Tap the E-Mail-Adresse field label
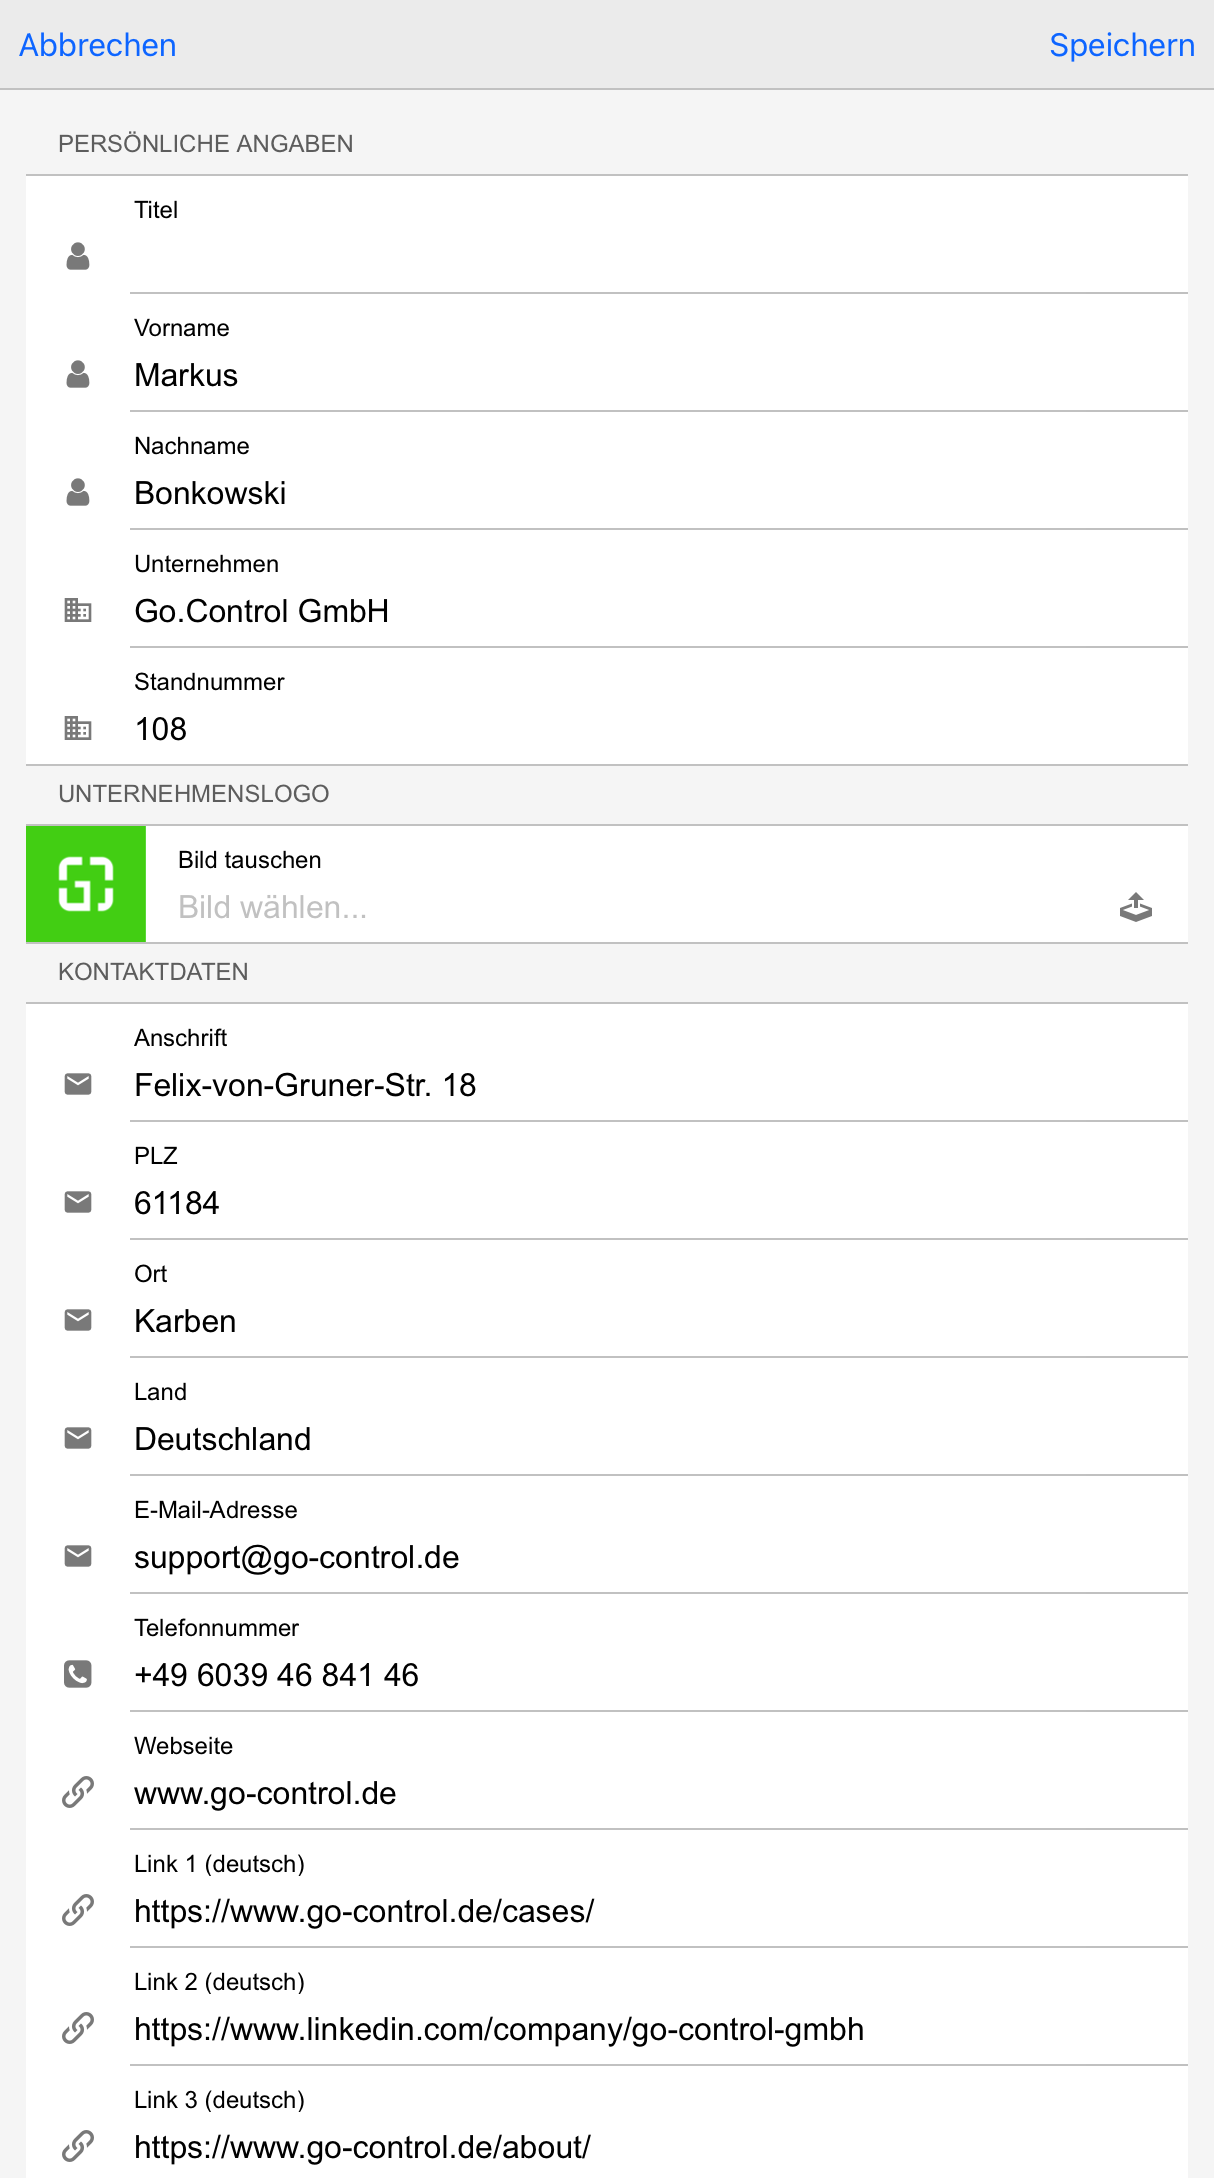 pos(216,1510)
